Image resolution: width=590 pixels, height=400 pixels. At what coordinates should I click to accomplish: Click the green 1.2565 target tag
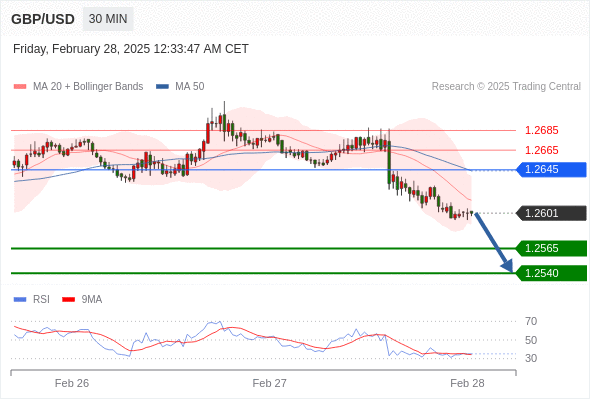[551, 248]
